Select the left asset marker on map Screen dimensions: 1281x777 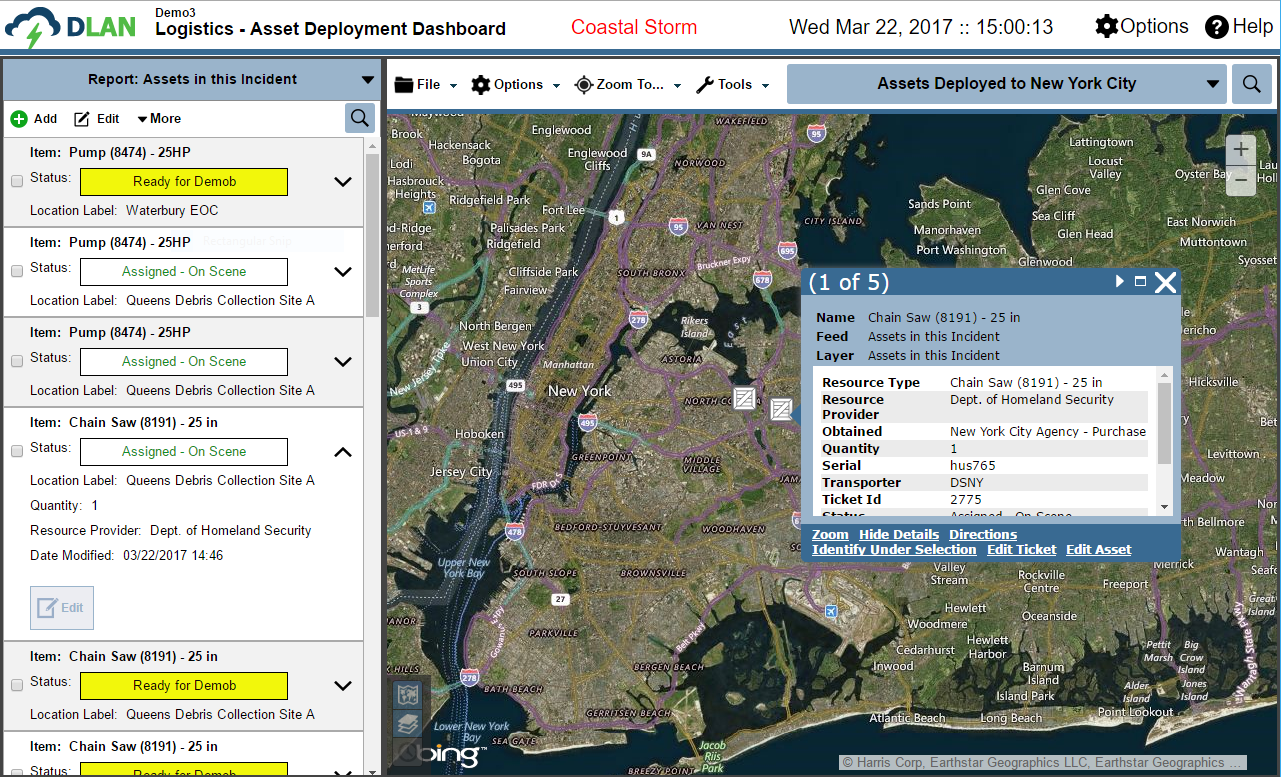744,399
